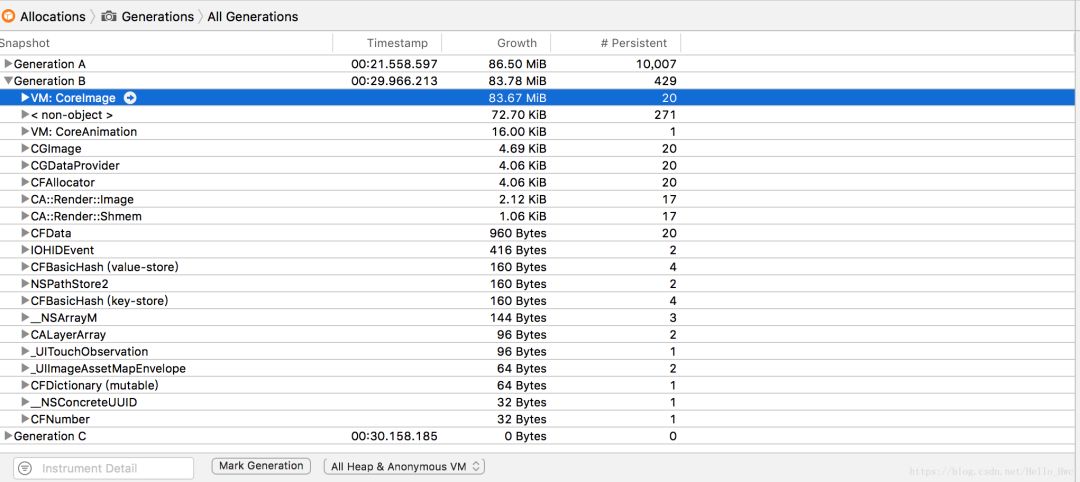This screenshot has height=482, width=1080.
Task: Click the Timestamp column header
Action: point(397,43)
